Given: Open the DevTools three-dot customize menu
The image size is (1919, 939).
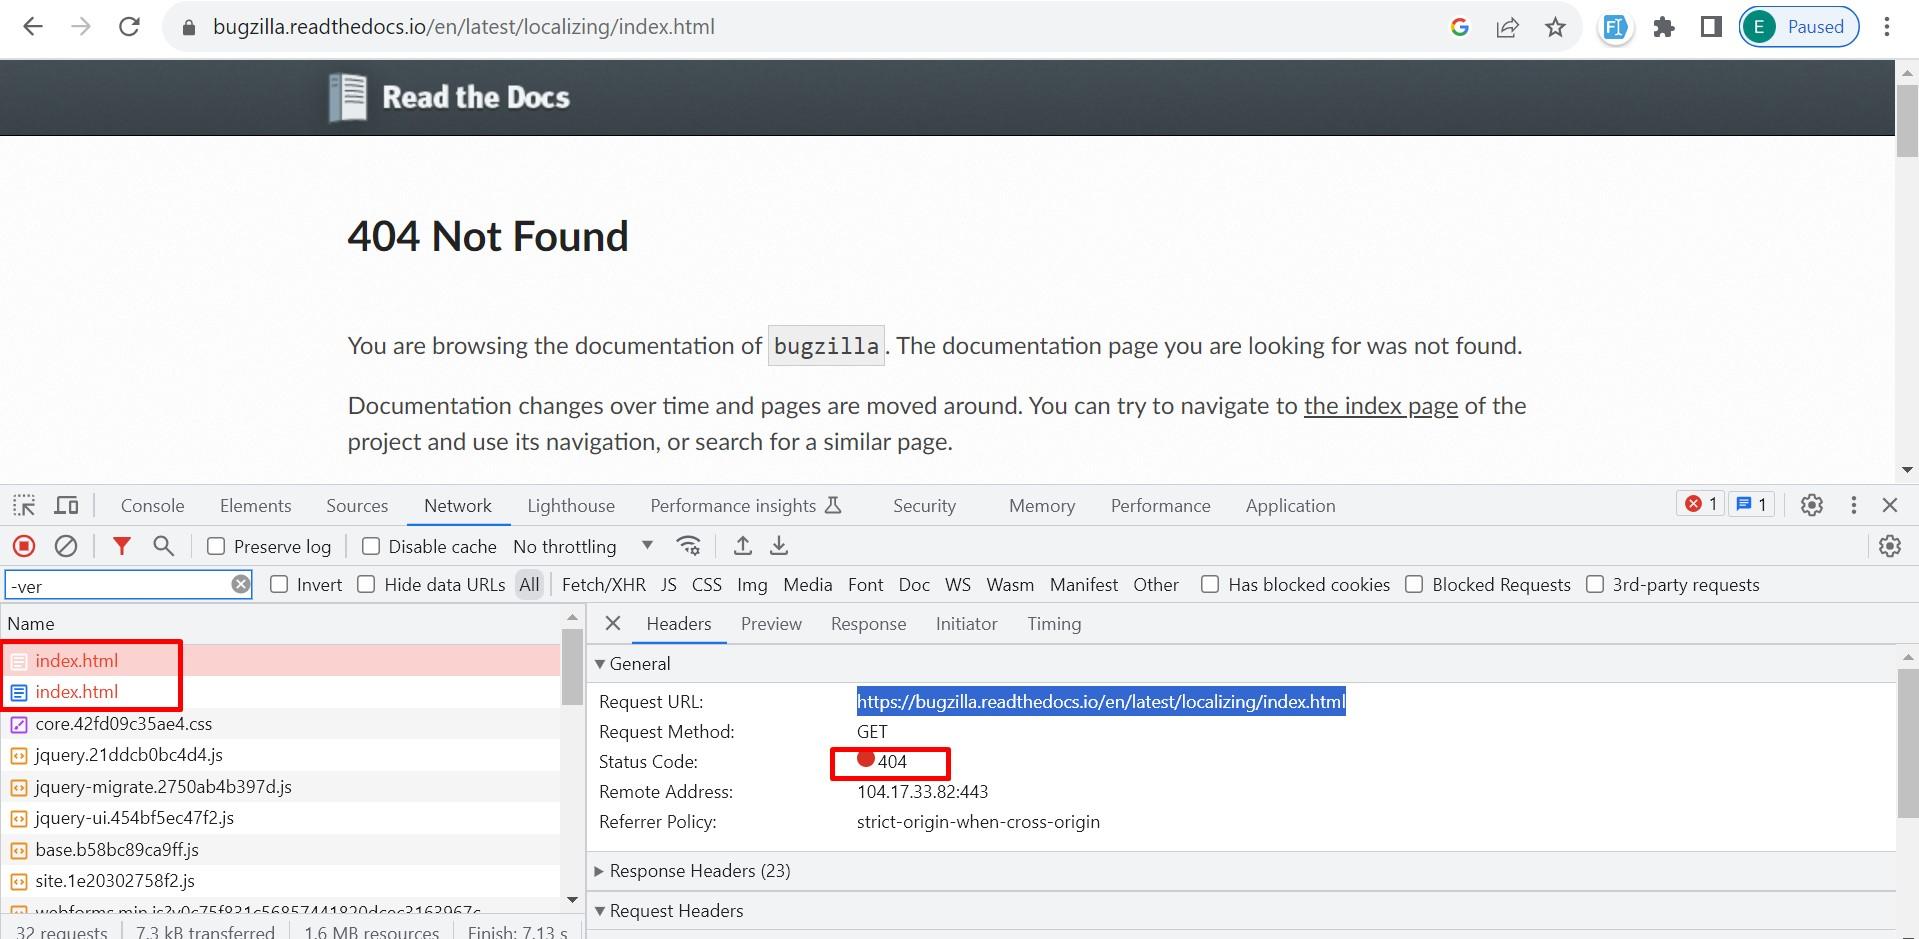Looking at the screenshot, I should (1854, 505).
